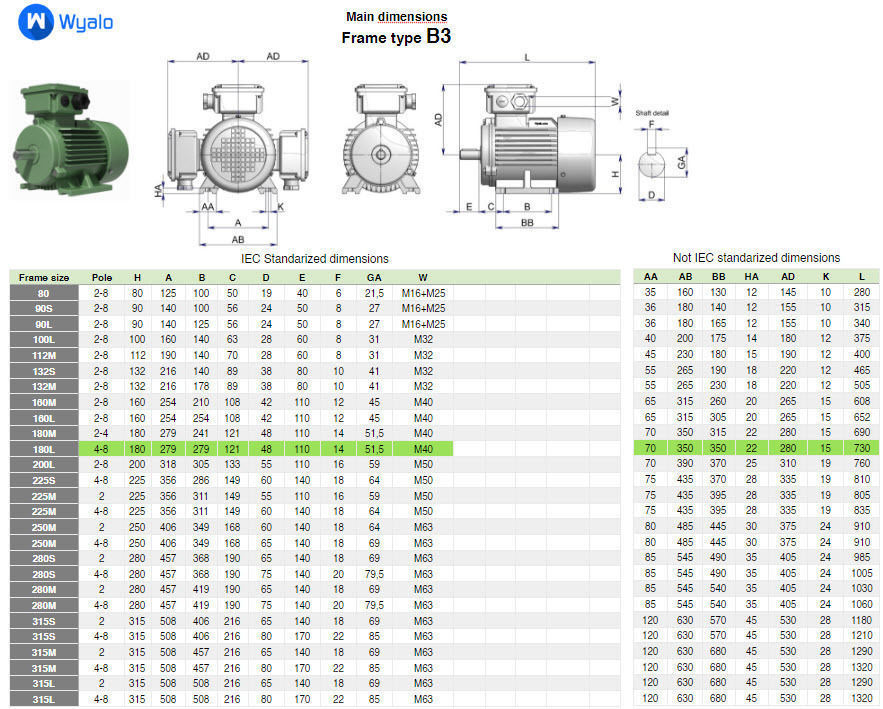Click the green motor photo

[x=70, y=140]
